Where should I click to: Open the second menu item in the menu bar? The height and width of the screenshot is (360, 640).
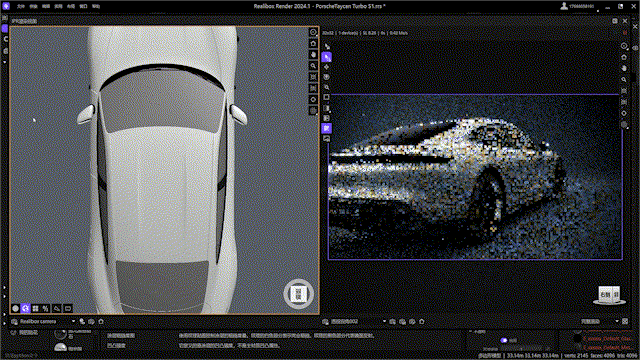tap(33, 7)
